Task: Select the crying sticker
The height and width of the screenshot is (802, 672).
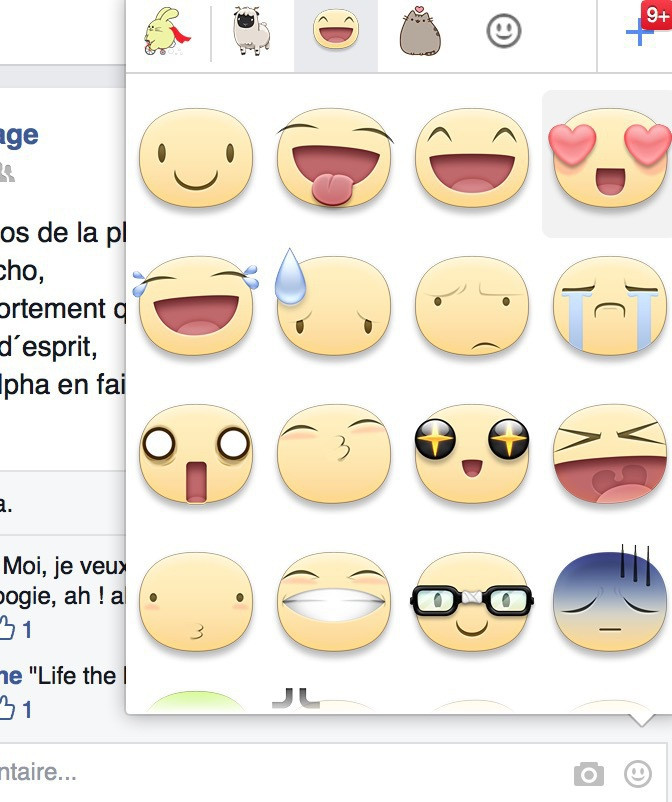Action: [x=610, y=305]
